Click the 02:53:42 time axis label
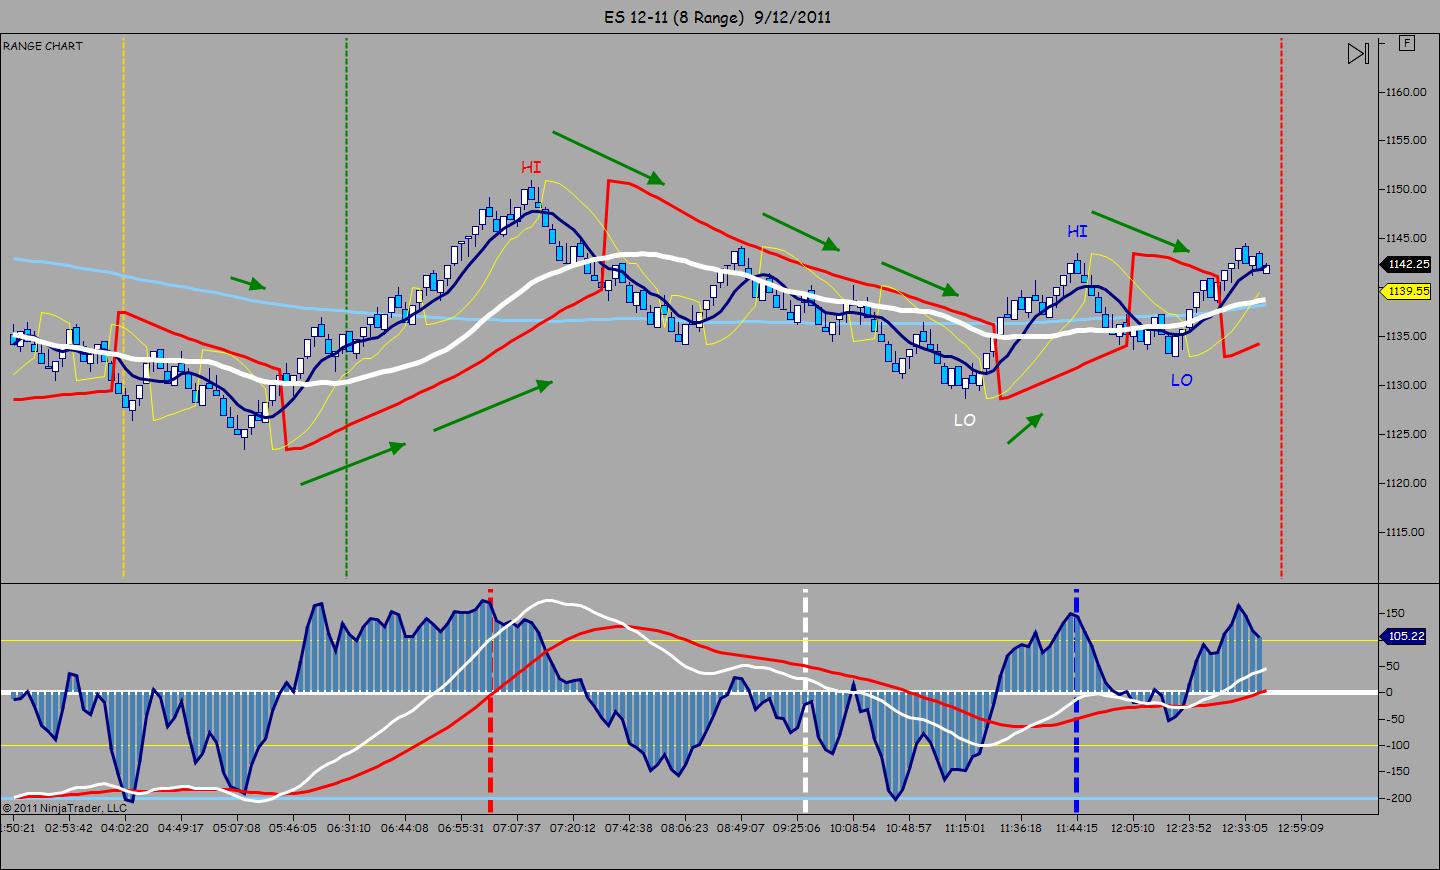 [x=69, y=828]
